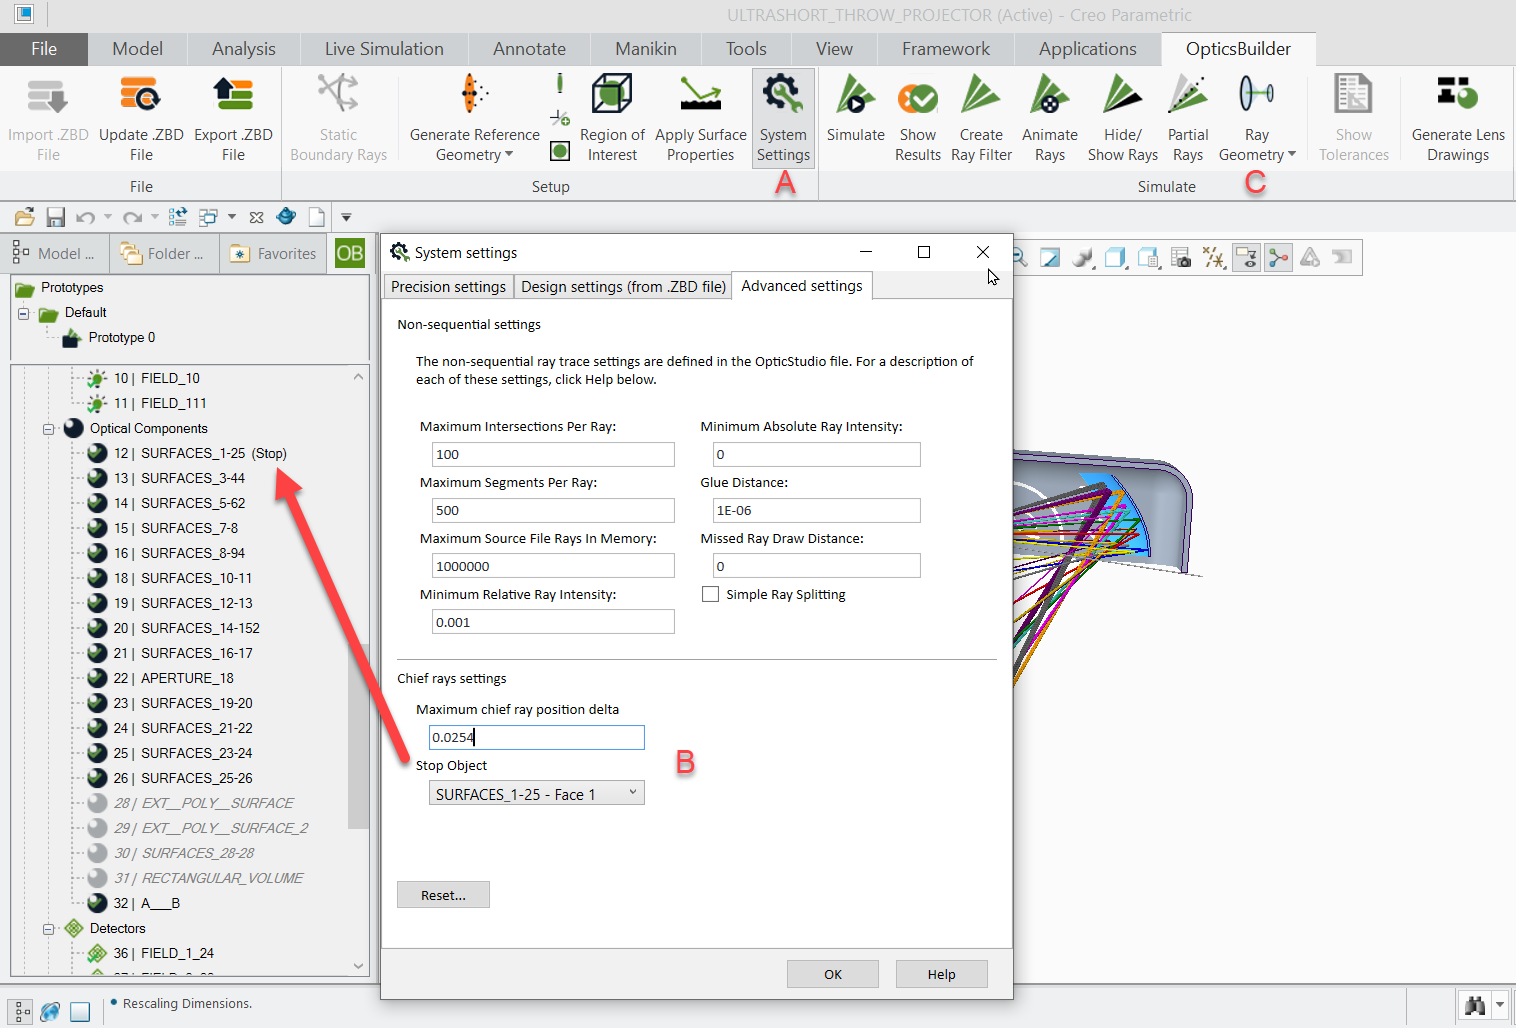Screen dimensions: 1516x1028
Task: Click the datum display filters icon
Action: (x=1214, y=258)
